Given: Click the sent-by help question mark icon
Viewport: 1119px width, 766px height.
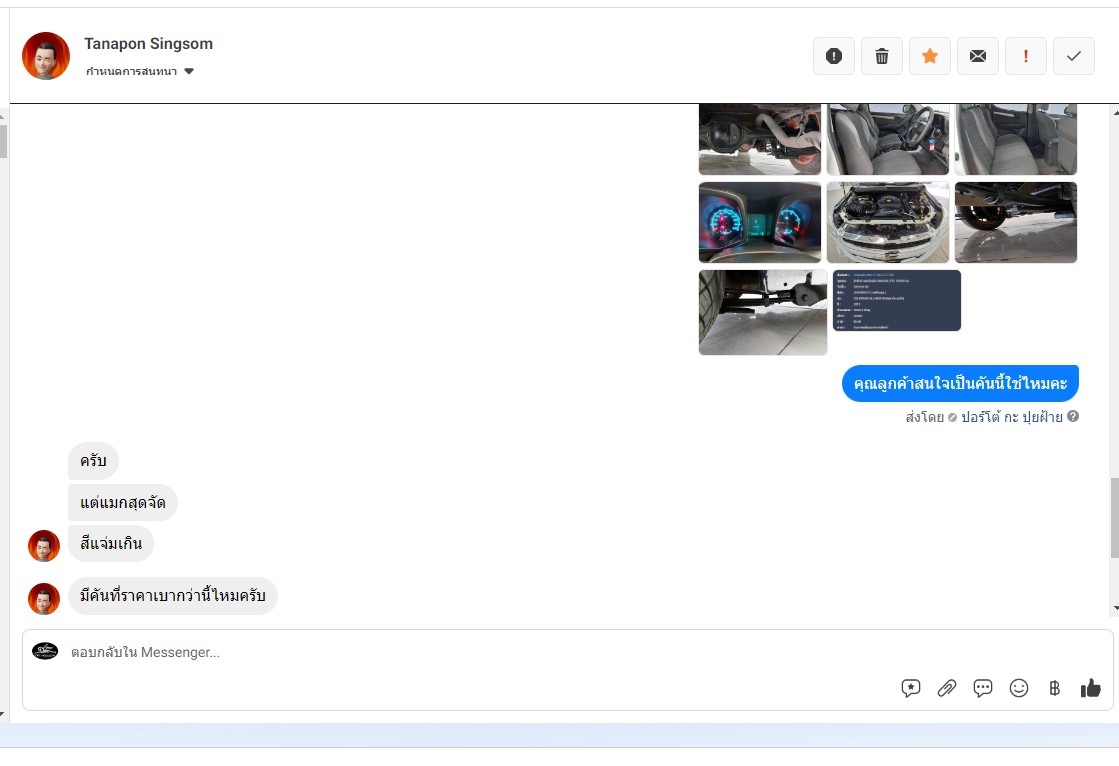Looking at the screenshot, I should (1073, 416).
